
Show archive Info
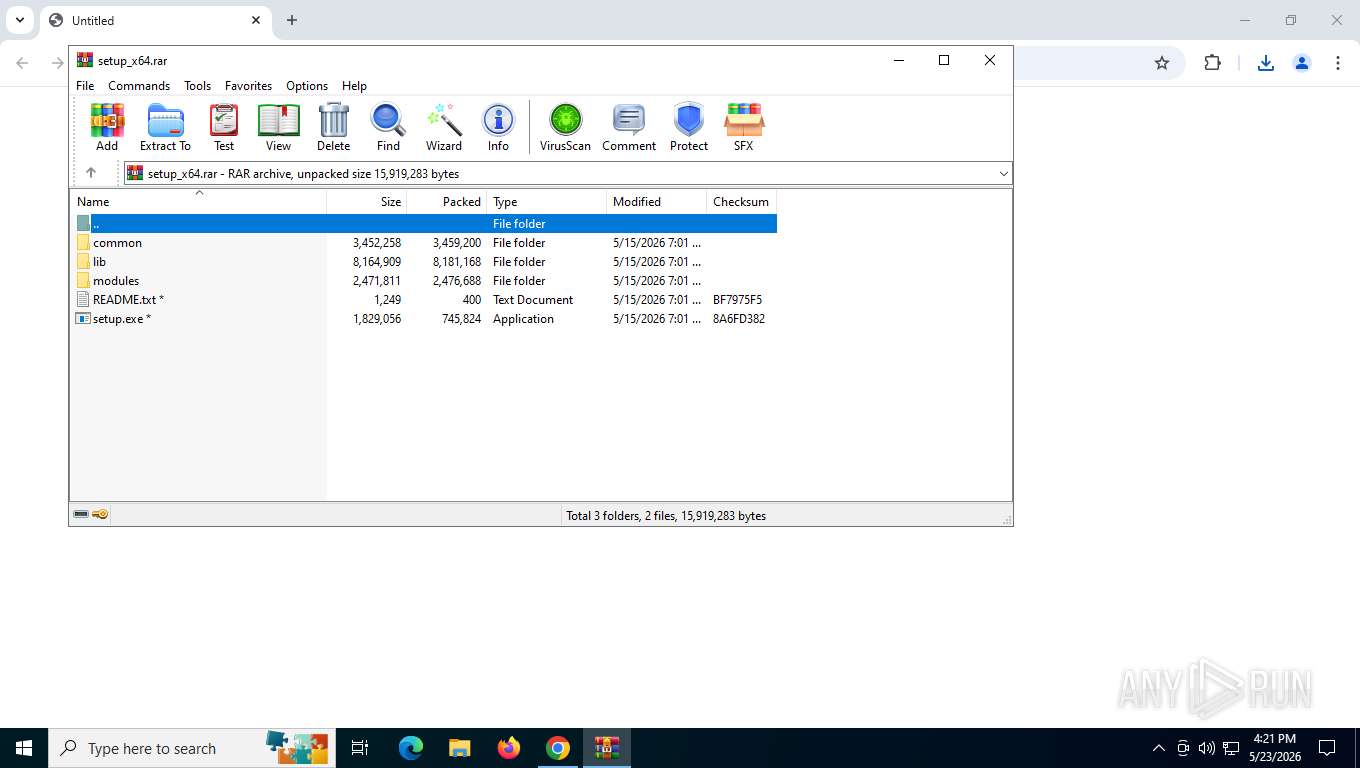point(498,127)
